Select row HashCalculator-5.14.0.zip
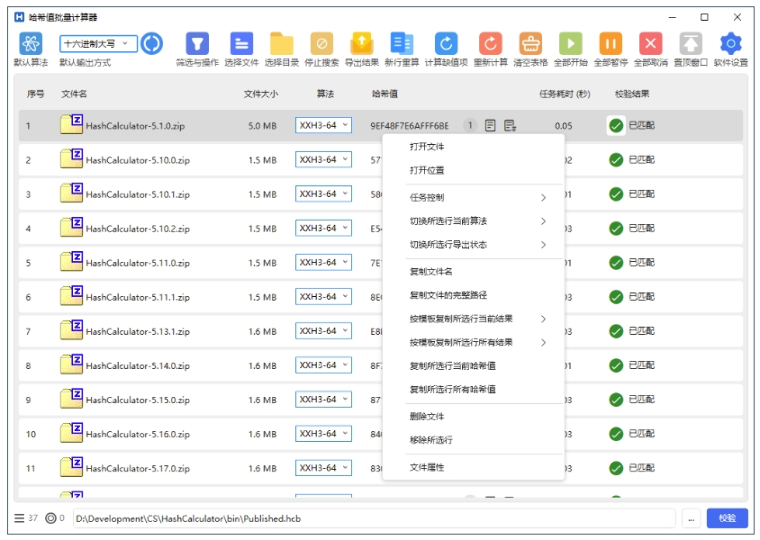This screenshot has height=540, width=760. (380, 365)
